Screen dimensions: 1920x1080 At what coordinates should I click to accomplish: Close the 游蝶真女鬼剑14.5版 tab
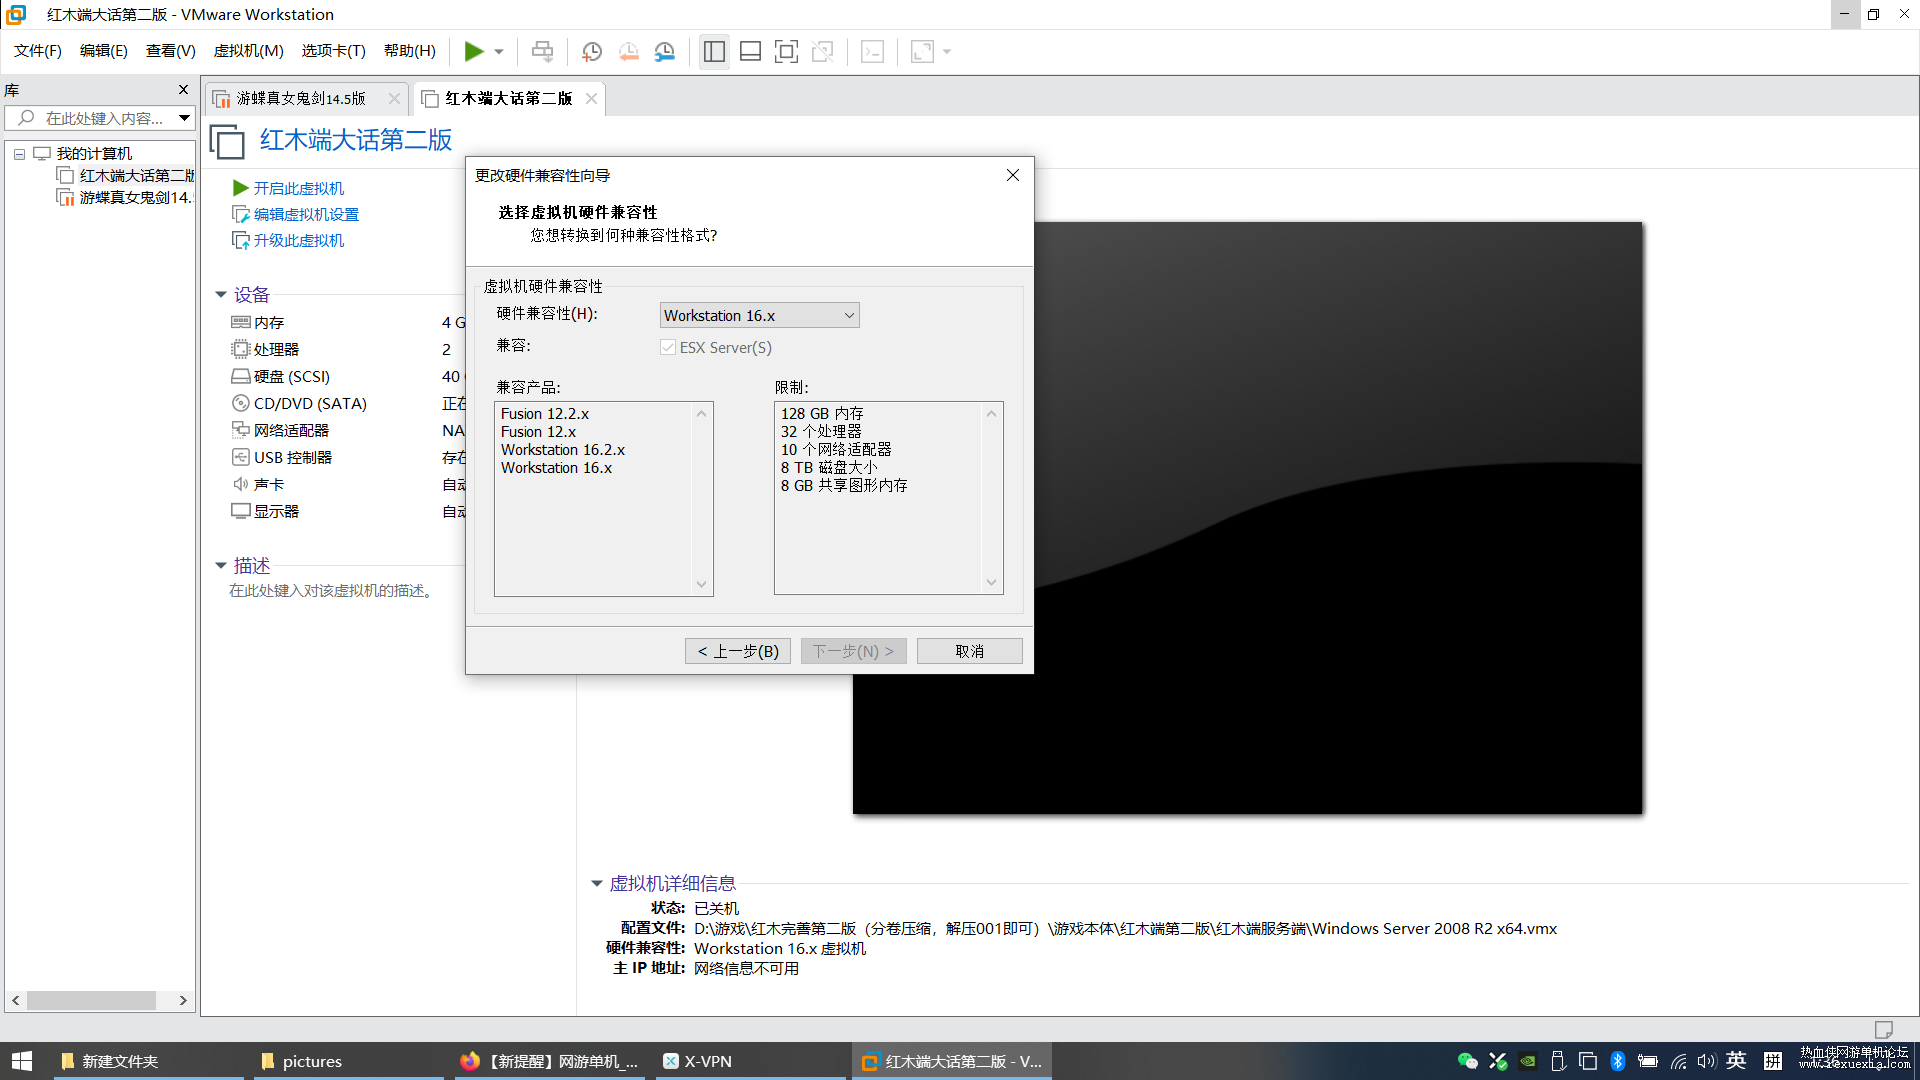(x=394, y=98)
